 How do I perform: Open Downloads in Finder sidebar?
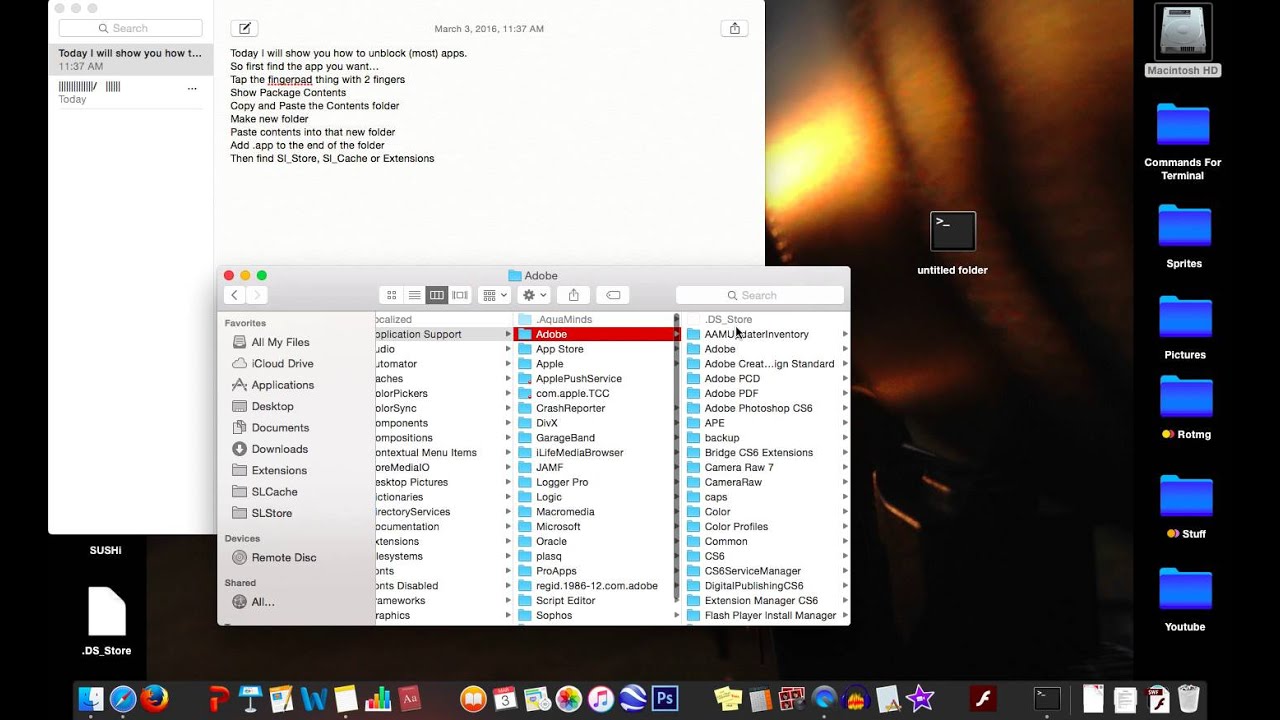[279, 449]
